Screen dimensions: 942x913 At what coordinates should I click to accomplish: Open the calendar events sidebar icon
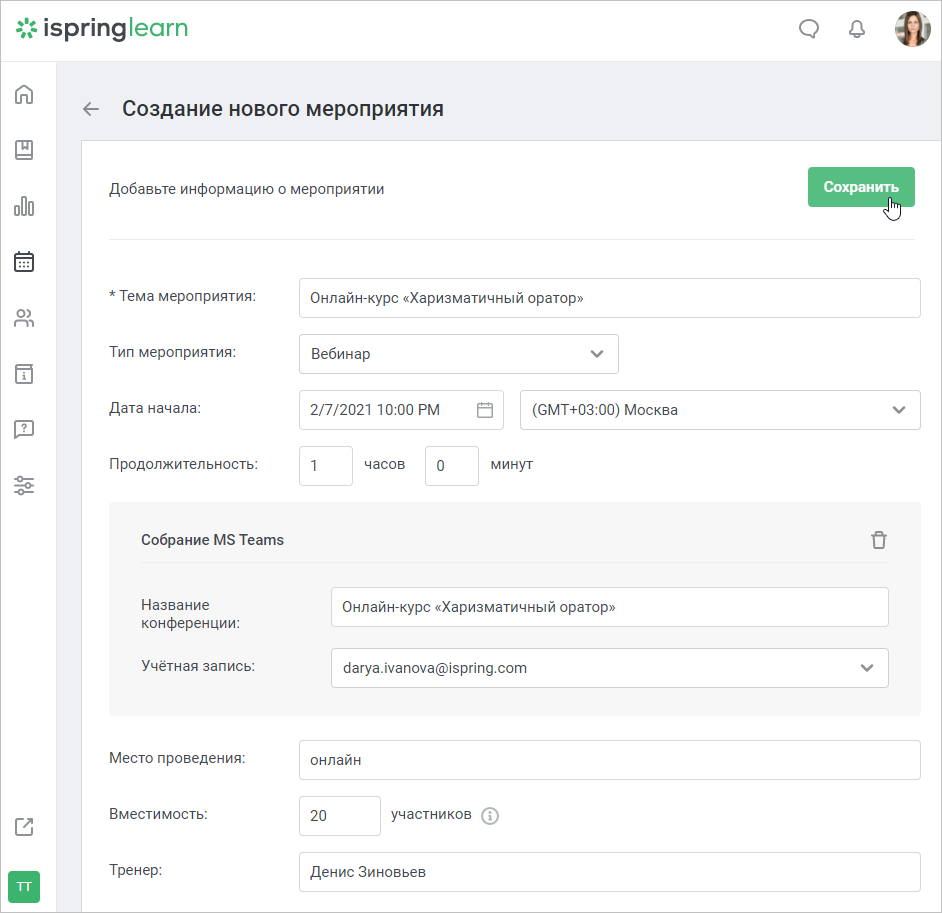pos(24,261)
